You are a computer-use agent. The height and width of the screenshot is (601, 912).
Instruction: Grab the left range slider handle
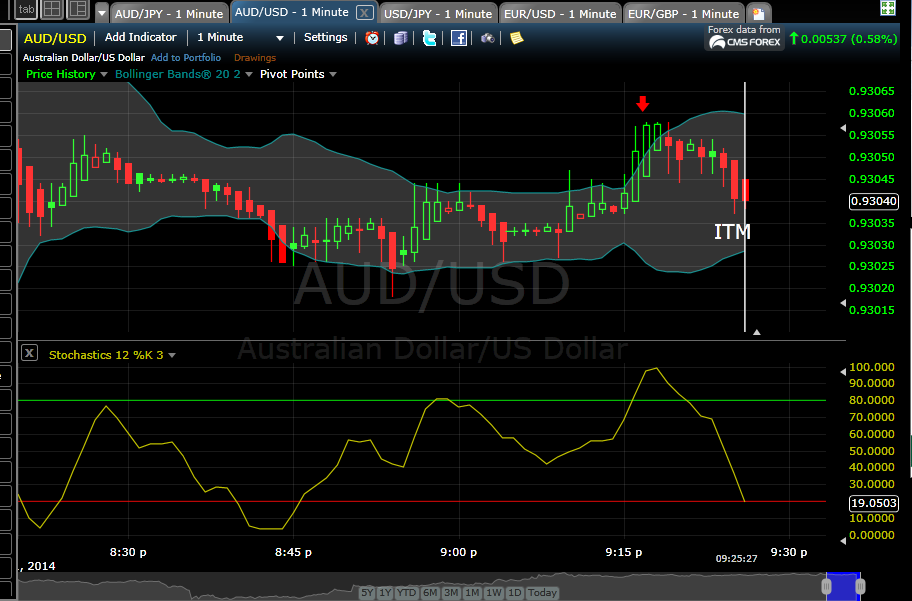[x=826, y=586]
